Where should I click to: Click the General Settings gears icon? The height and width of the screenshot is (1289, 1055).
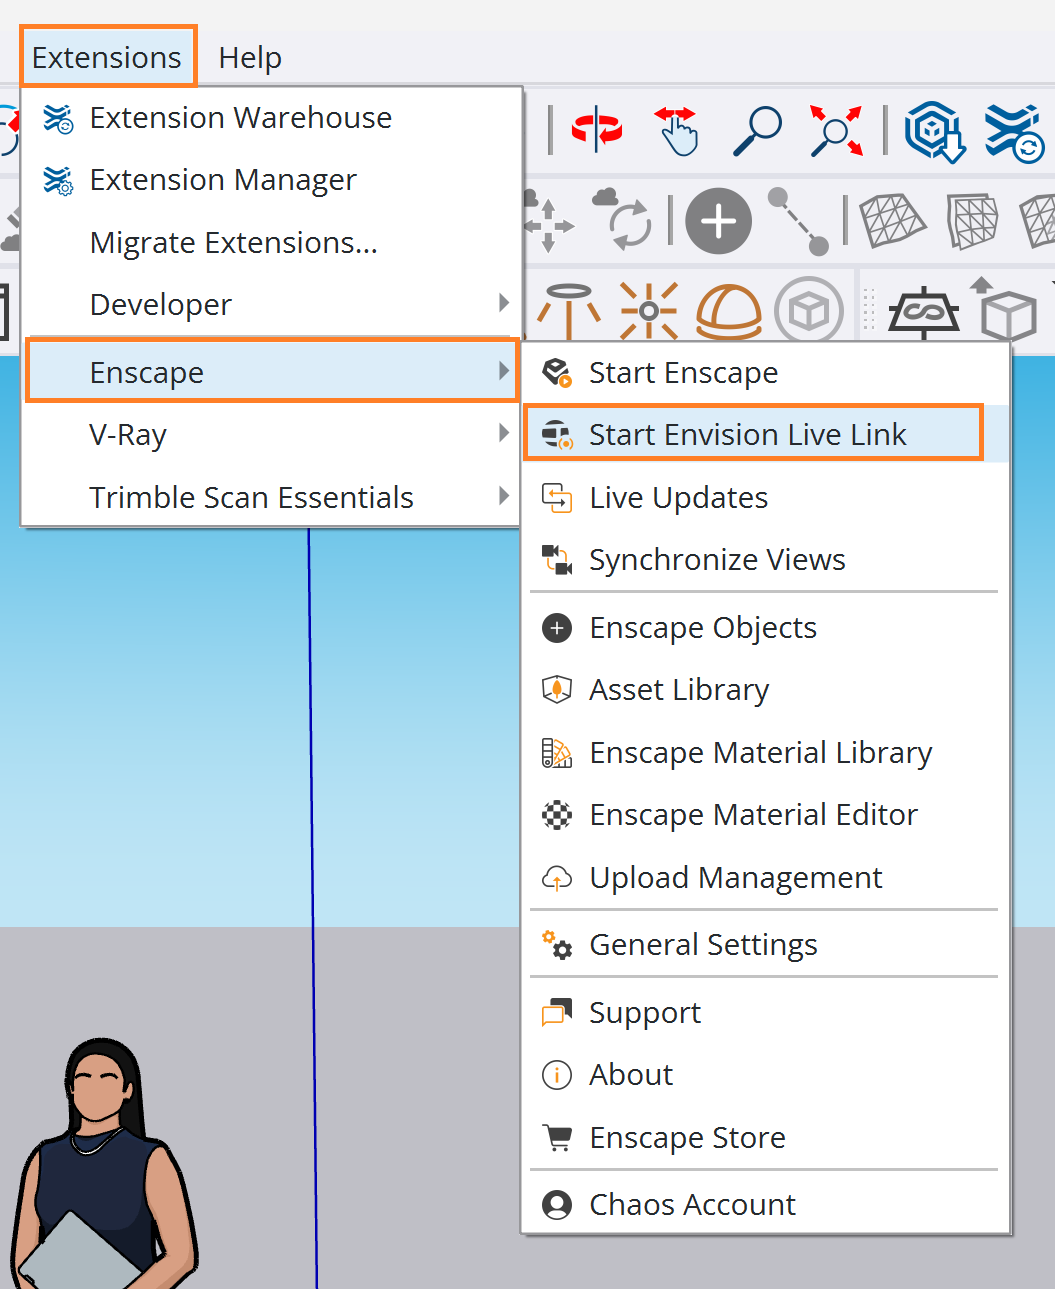(x=557, y=945)
